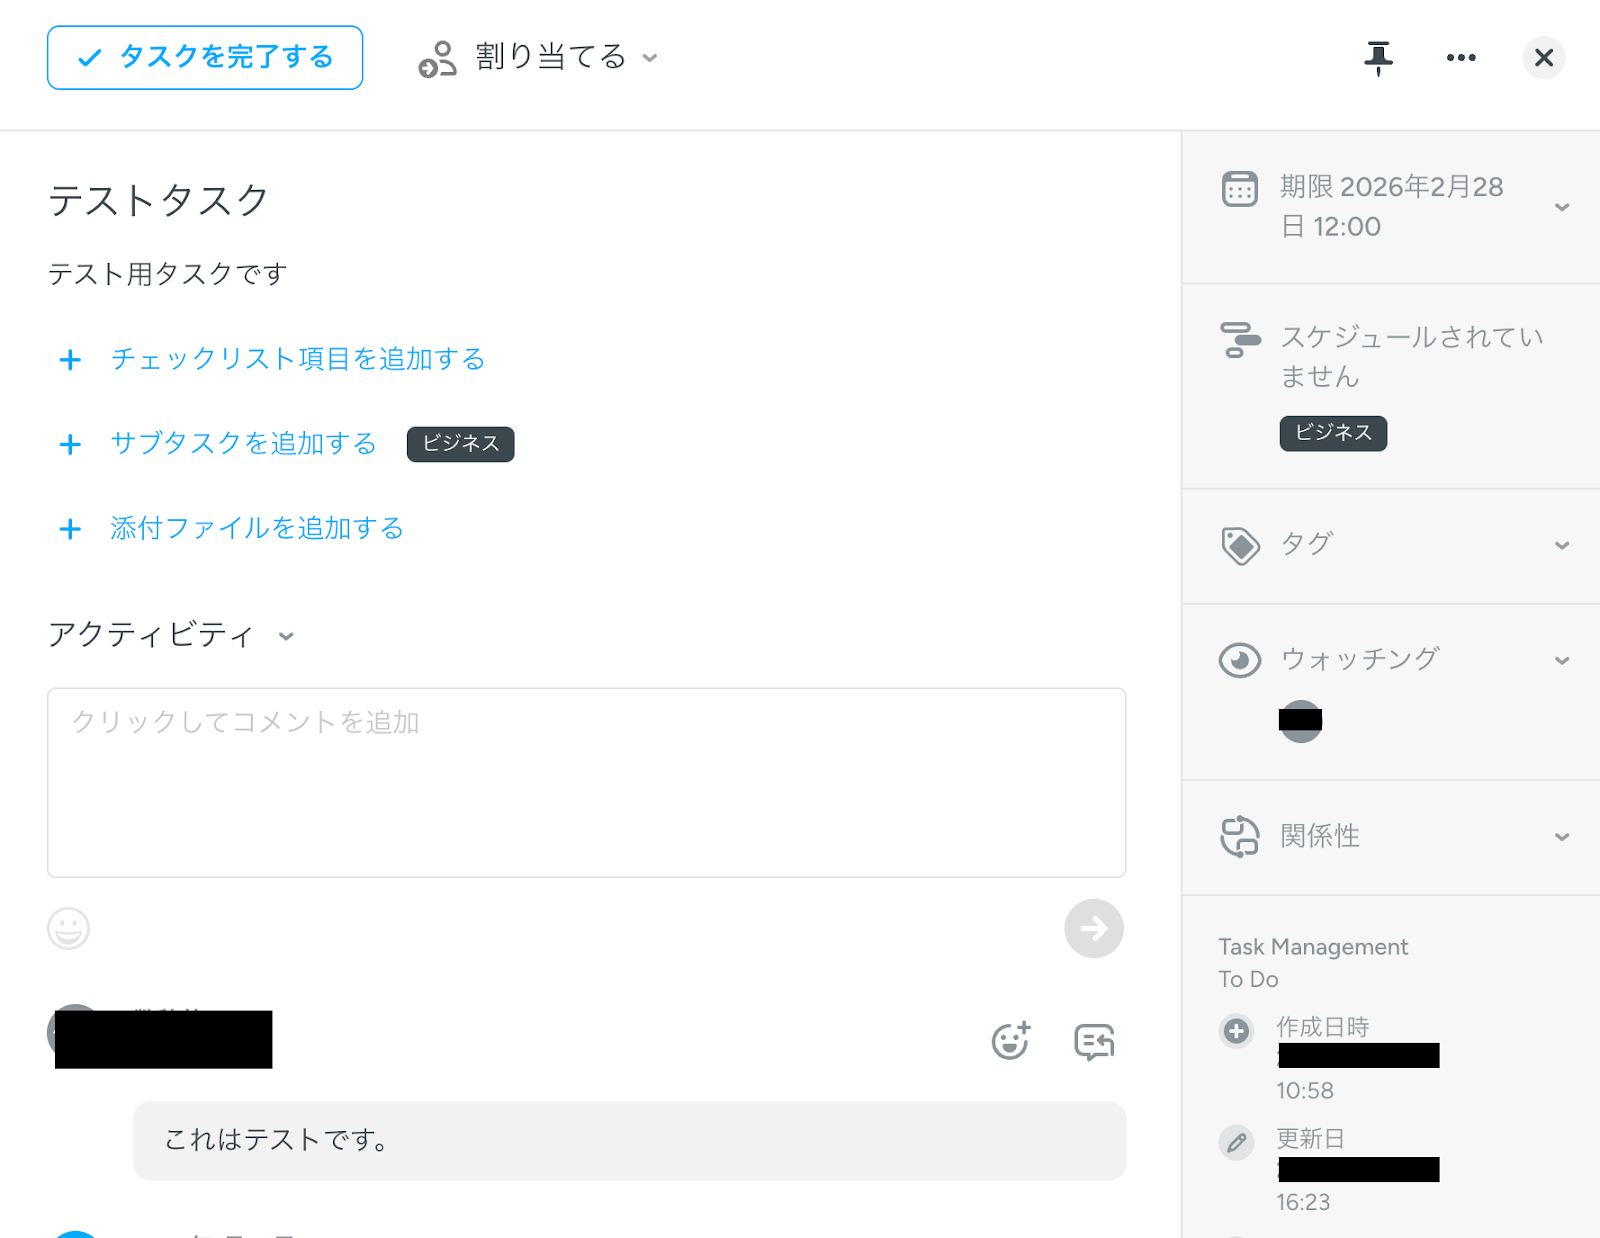The height and width of the screenshot is (1238, 1600).
Task: Click サブタスクを追加する link
Action: [x=243, y=443]
